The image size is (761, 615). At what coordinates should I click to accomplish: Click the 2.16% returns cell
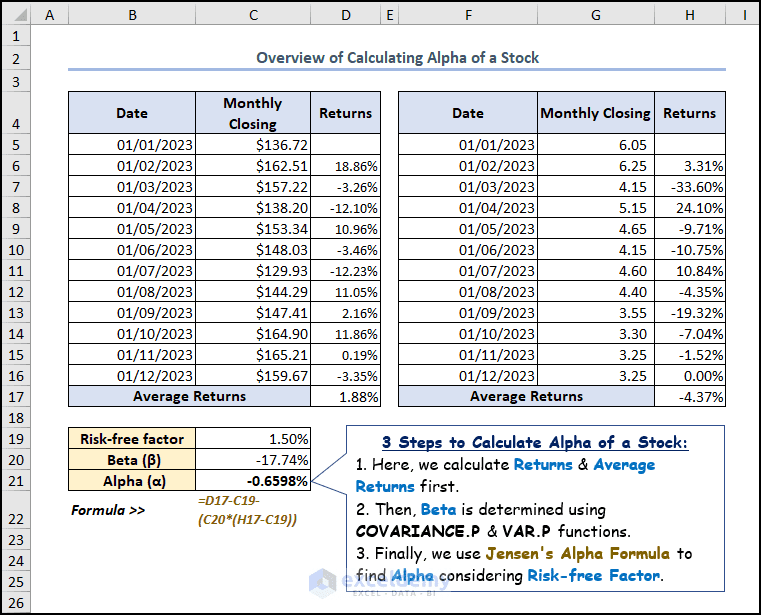346,313
